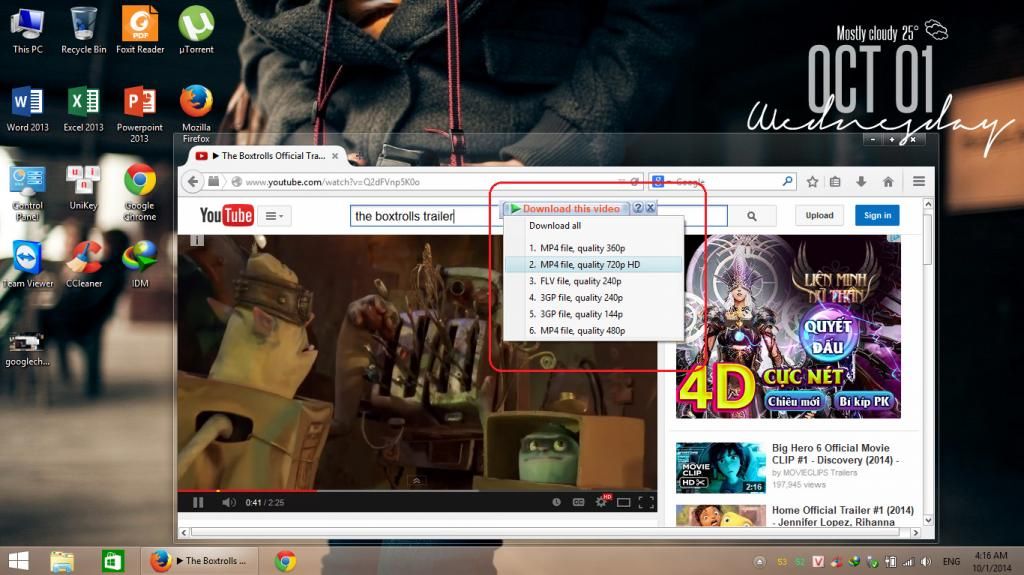
Task: Open help icon on Download this video bar
Action: (638, 208)
